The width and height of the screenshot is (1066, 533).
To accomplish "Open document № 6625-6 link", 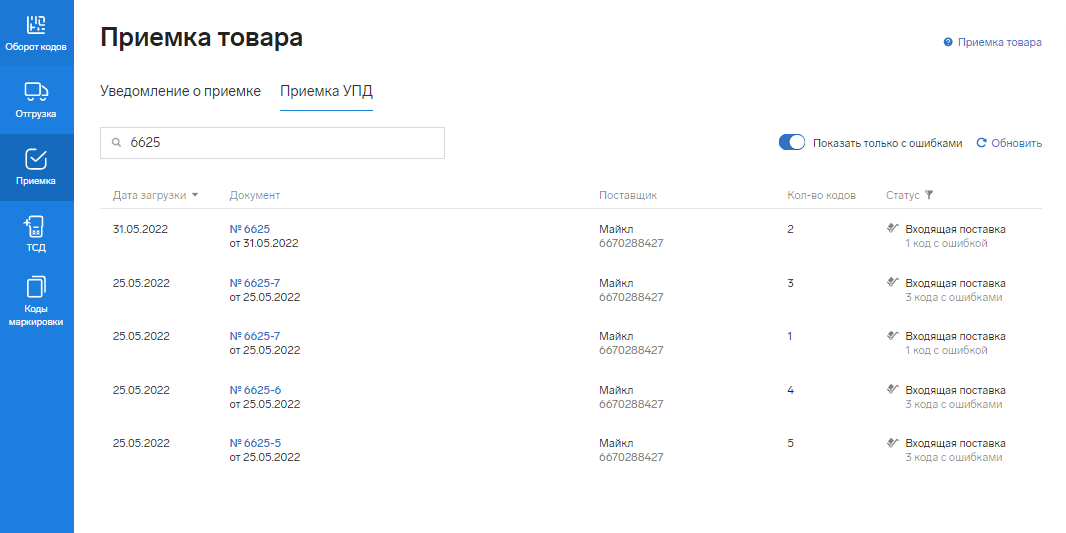I will (x=254, y=390).
